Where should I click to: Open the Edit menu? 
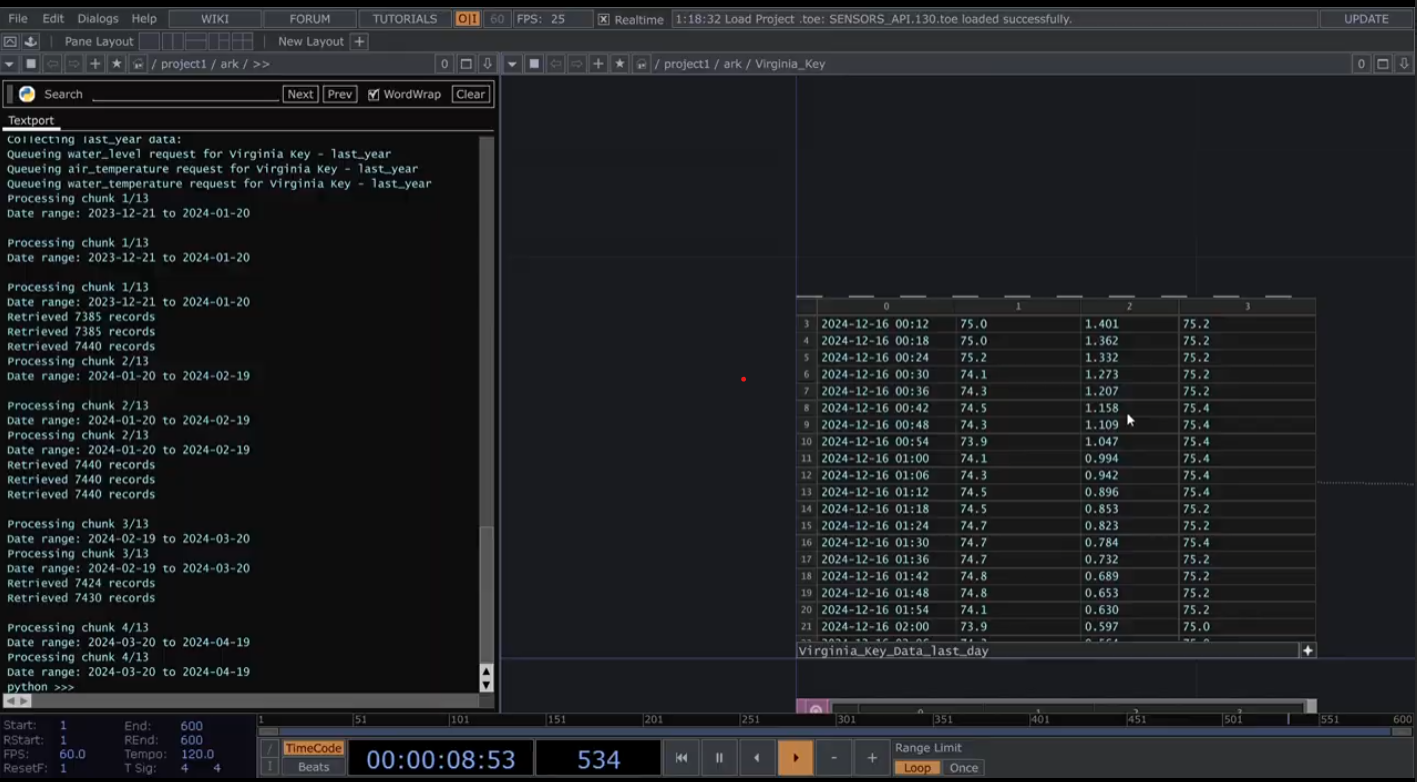pyautogui.click(x=53, y=19)
